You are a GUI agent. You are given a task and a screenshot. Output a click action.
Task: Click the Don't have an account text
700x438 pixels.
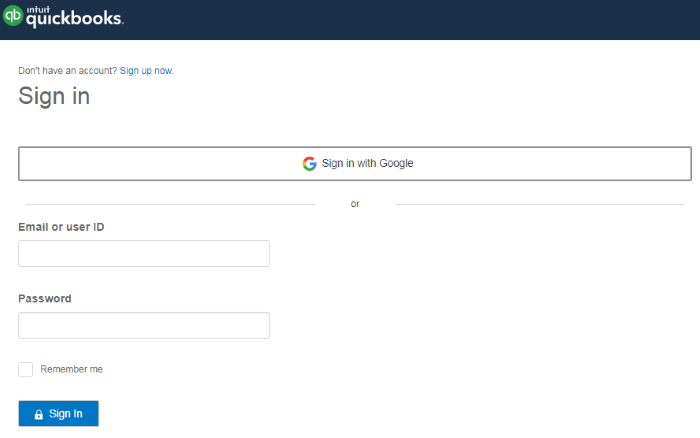tap(67, 71)
